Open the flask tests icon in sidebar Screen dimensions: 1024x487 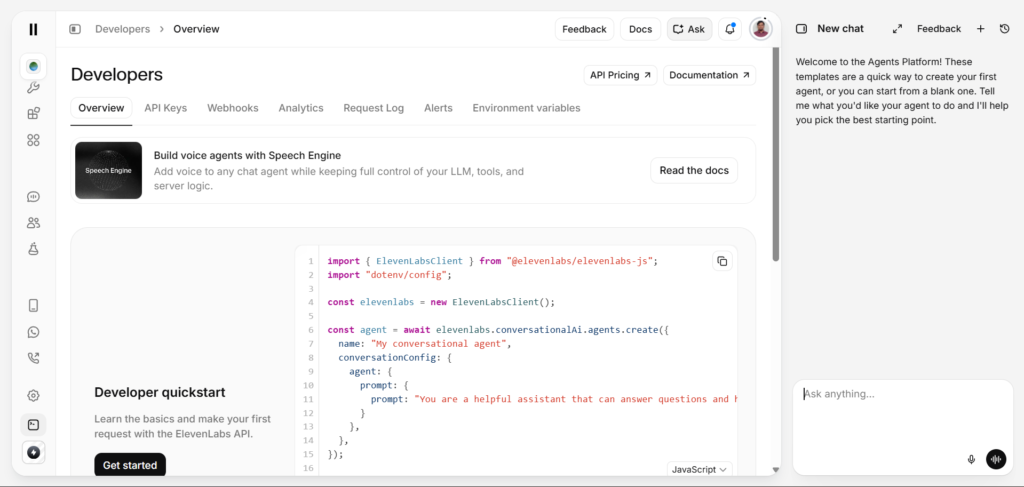coord(33,248)
